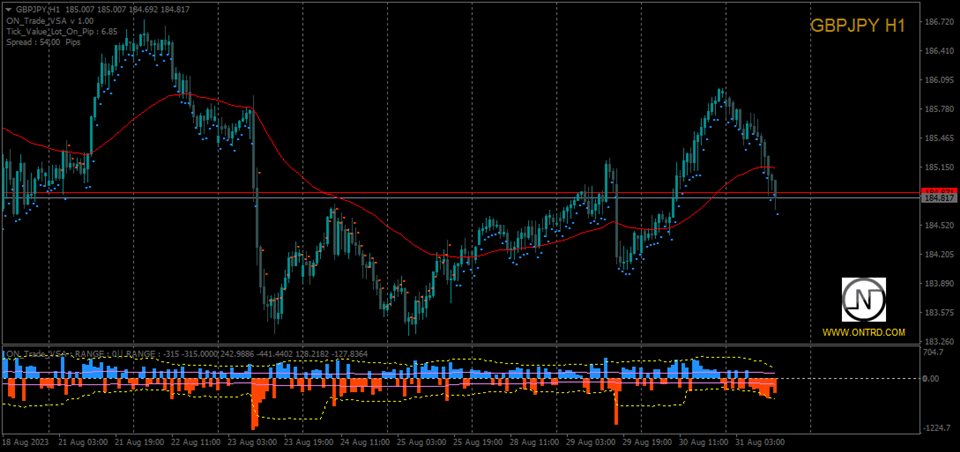This screenshot has width=960, height=452.
Task: Click the 185.465 price axis label
Action: [939, 138]
